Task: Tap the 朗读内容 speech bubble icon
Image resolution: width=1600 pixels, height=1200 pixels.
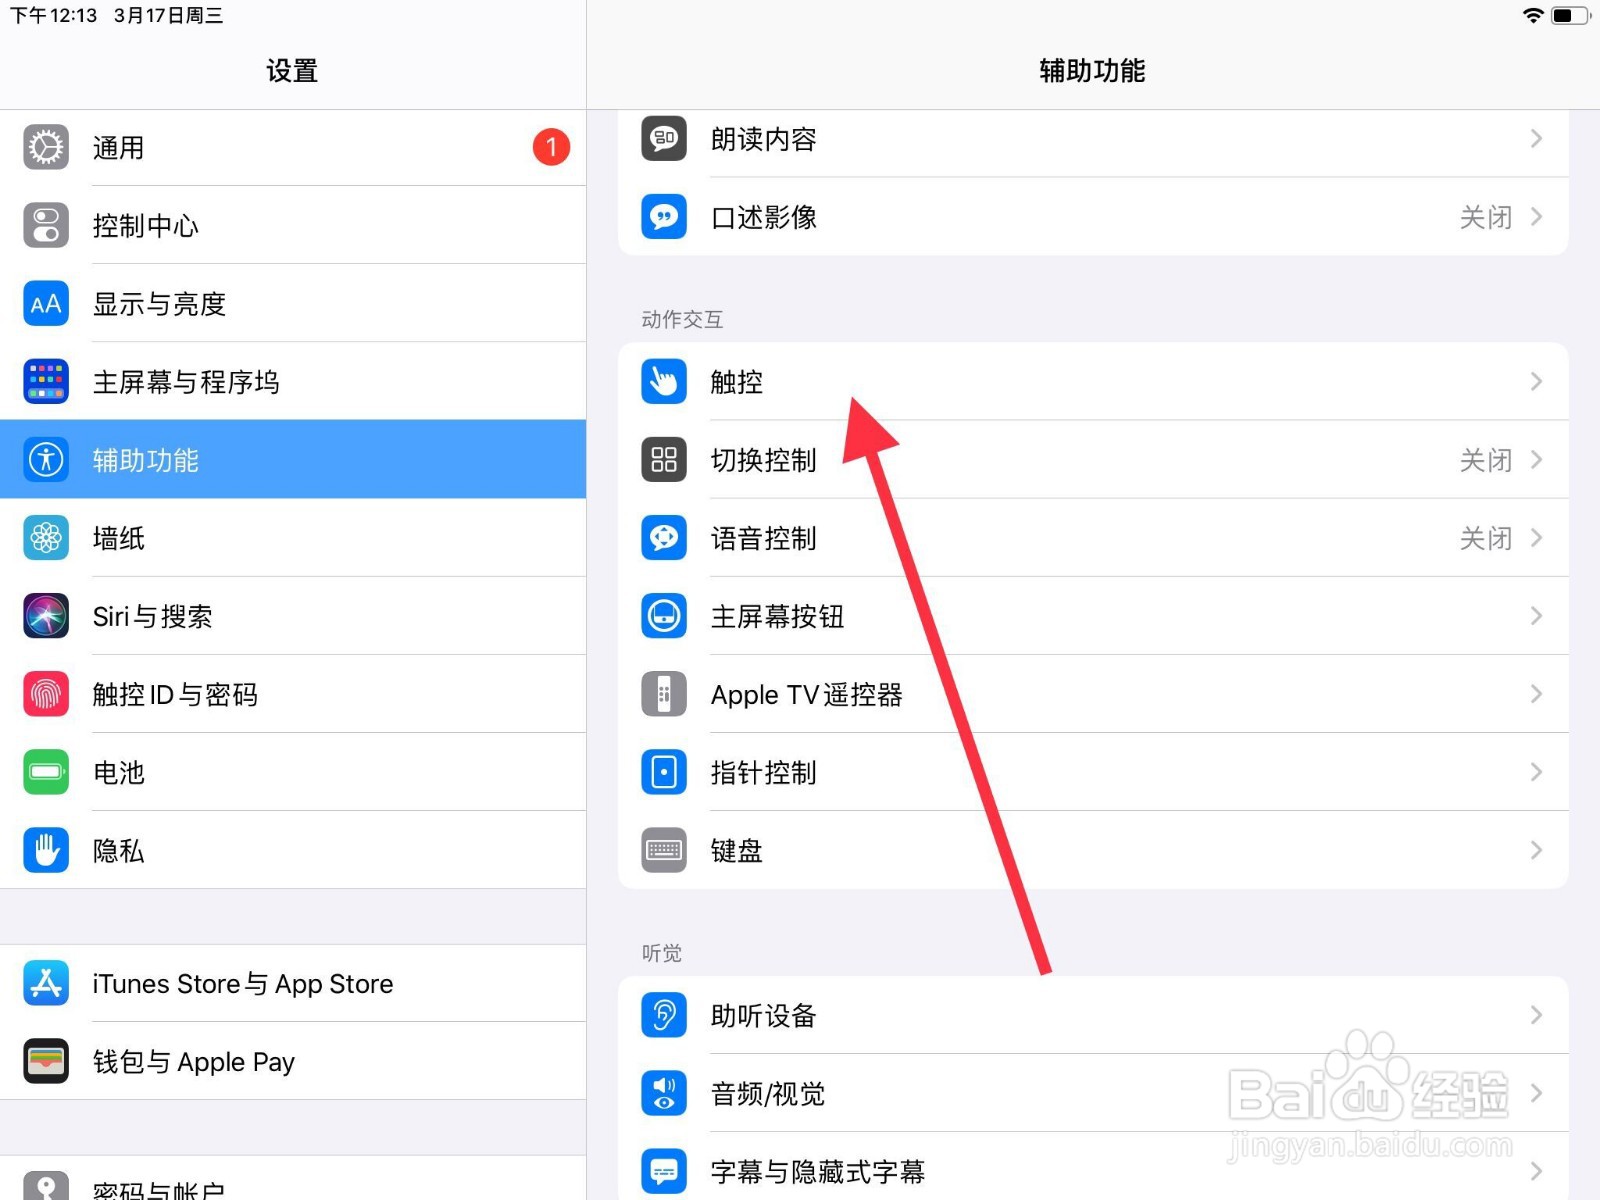Action: point(664,138)
